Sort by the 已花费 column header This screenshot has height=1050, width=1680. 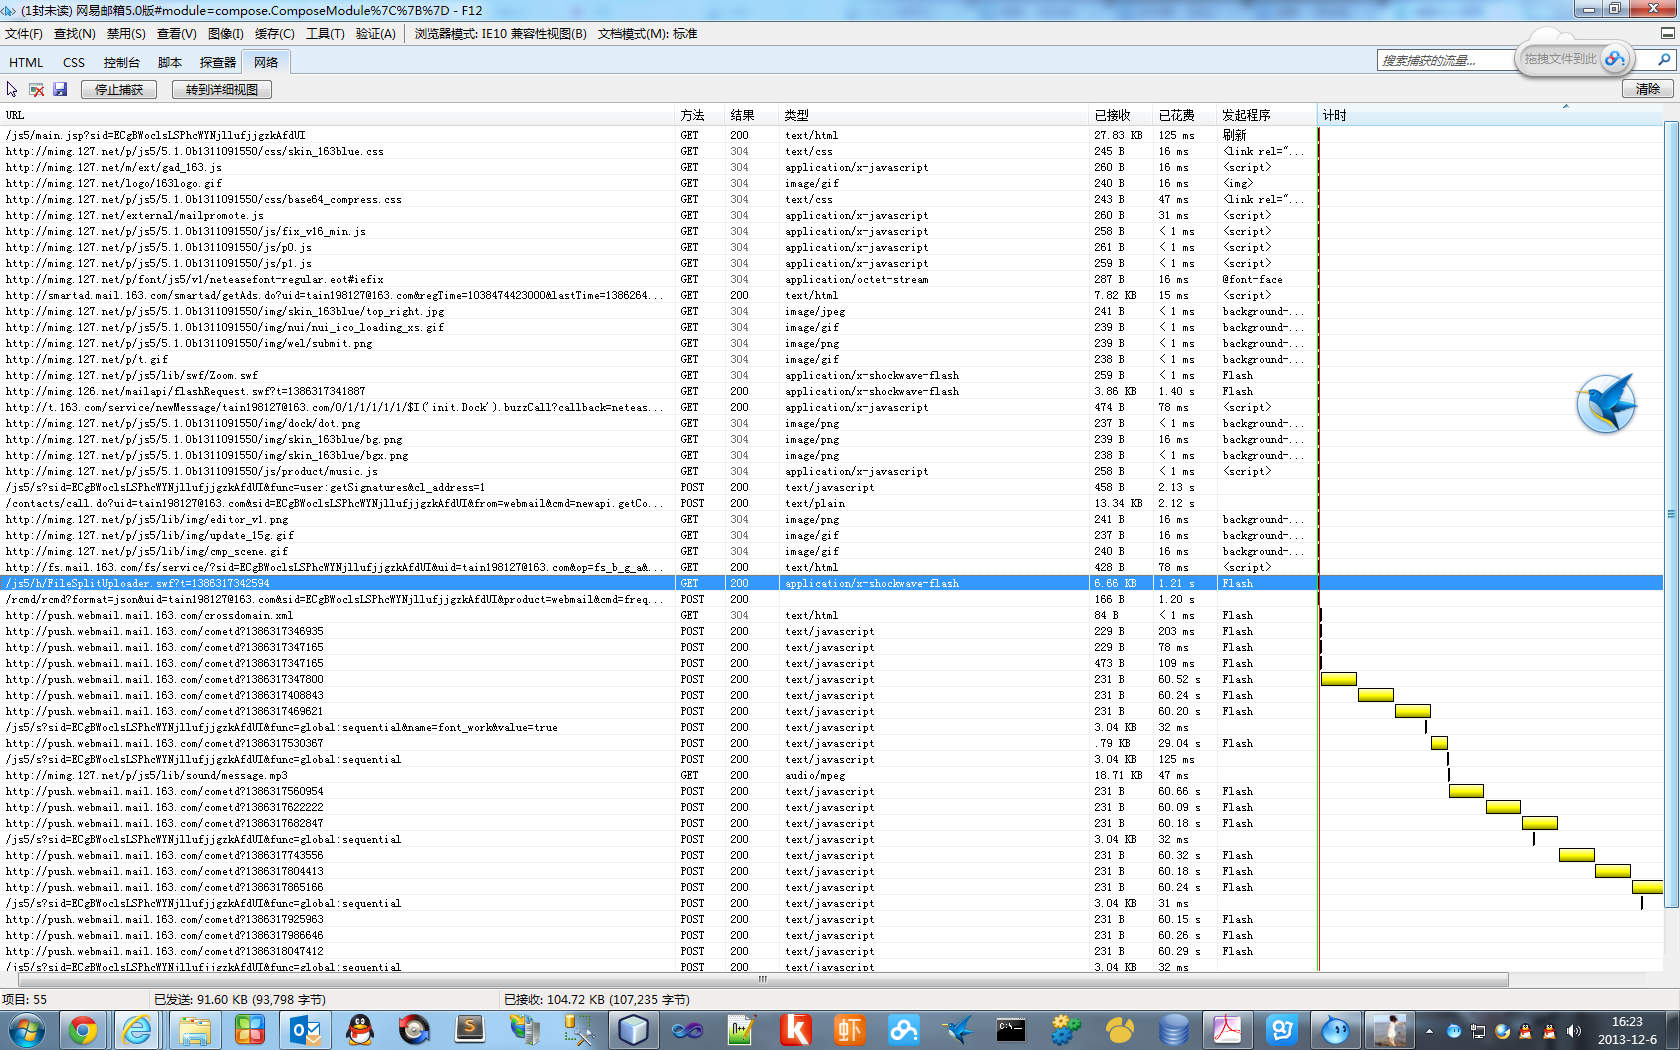[1186, 115]
